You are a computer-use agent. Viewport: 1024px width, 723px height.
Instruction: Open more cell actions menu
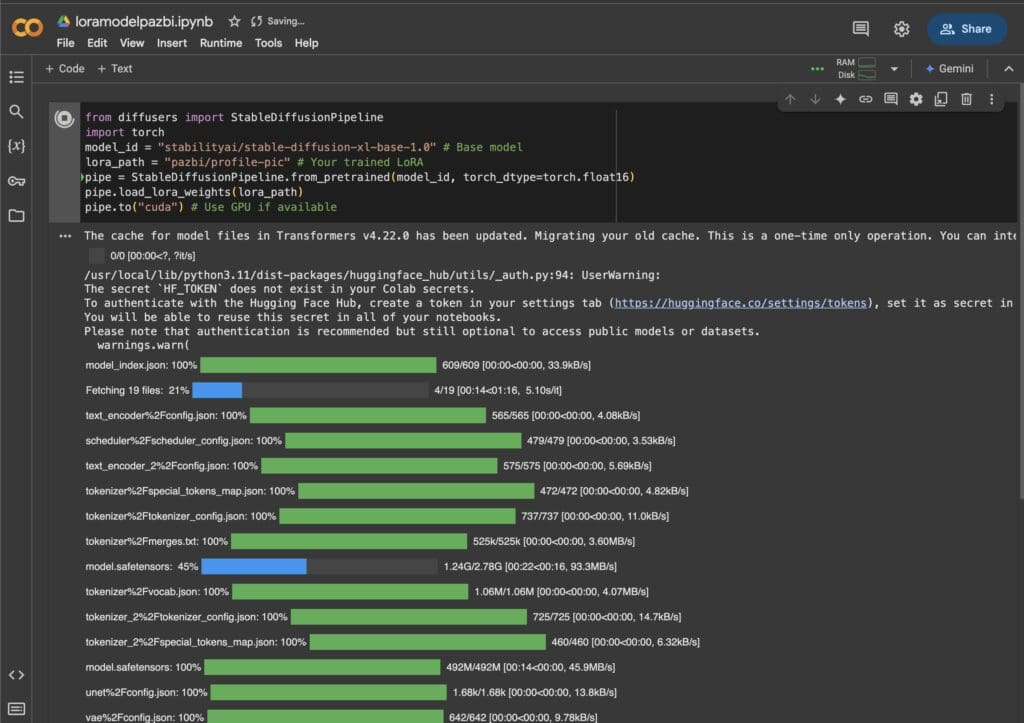point(991,99)
